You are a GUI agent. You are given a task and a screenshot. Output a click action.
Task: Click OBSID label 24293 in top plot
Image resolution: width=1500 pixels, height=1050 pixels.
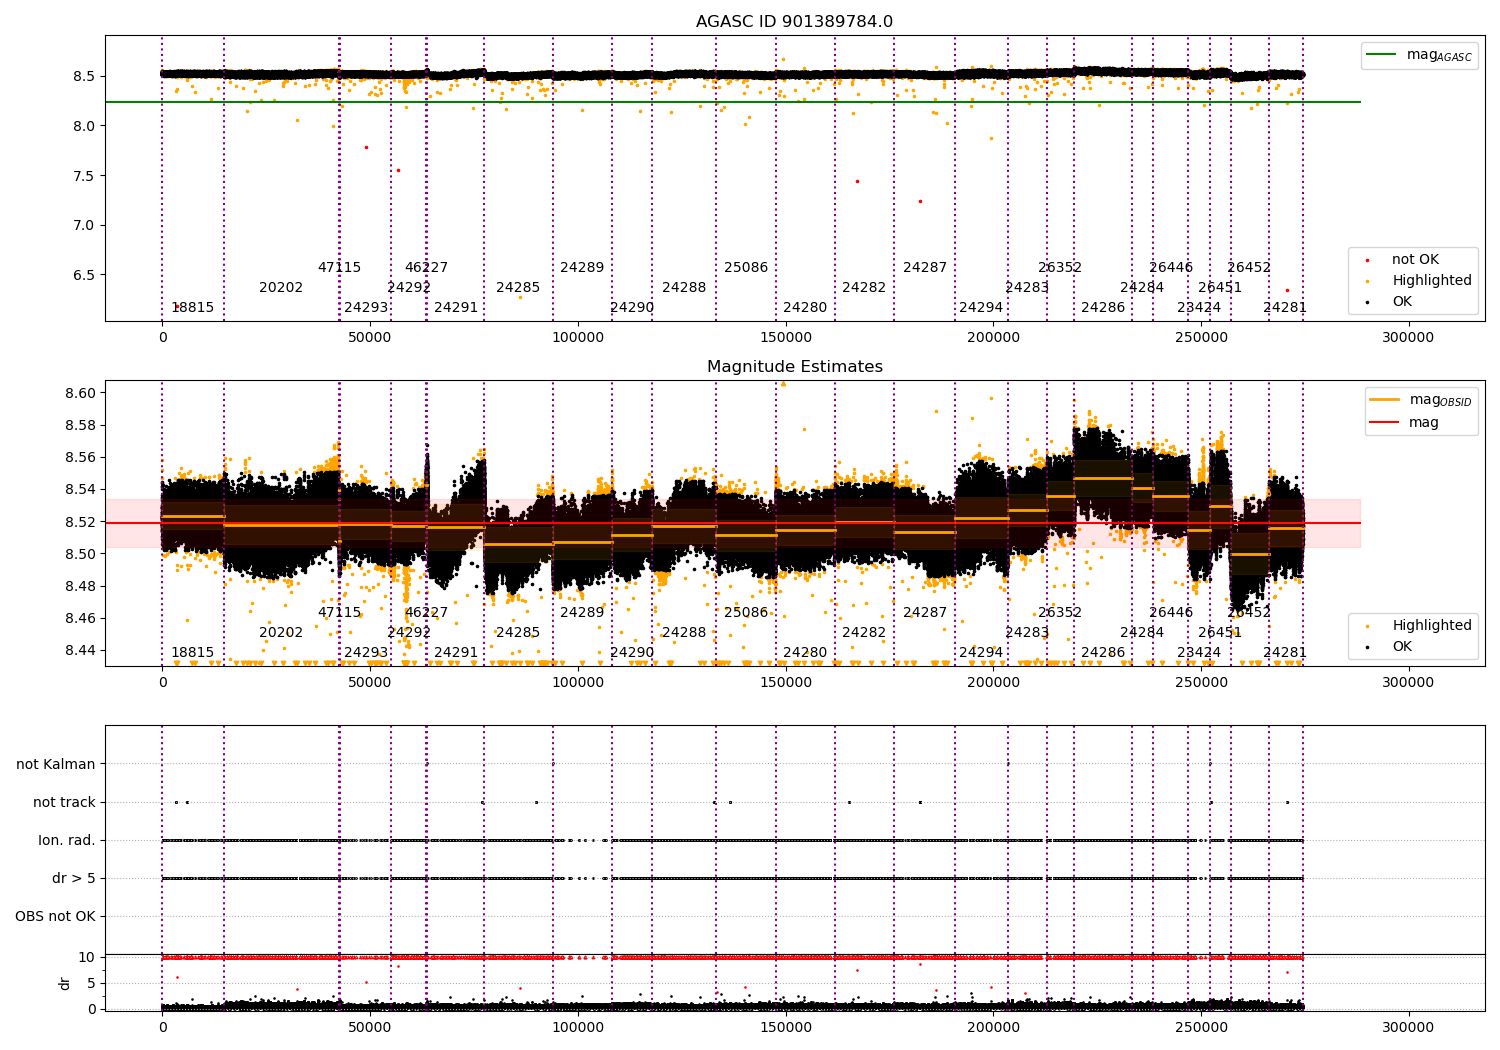[366, 307]
